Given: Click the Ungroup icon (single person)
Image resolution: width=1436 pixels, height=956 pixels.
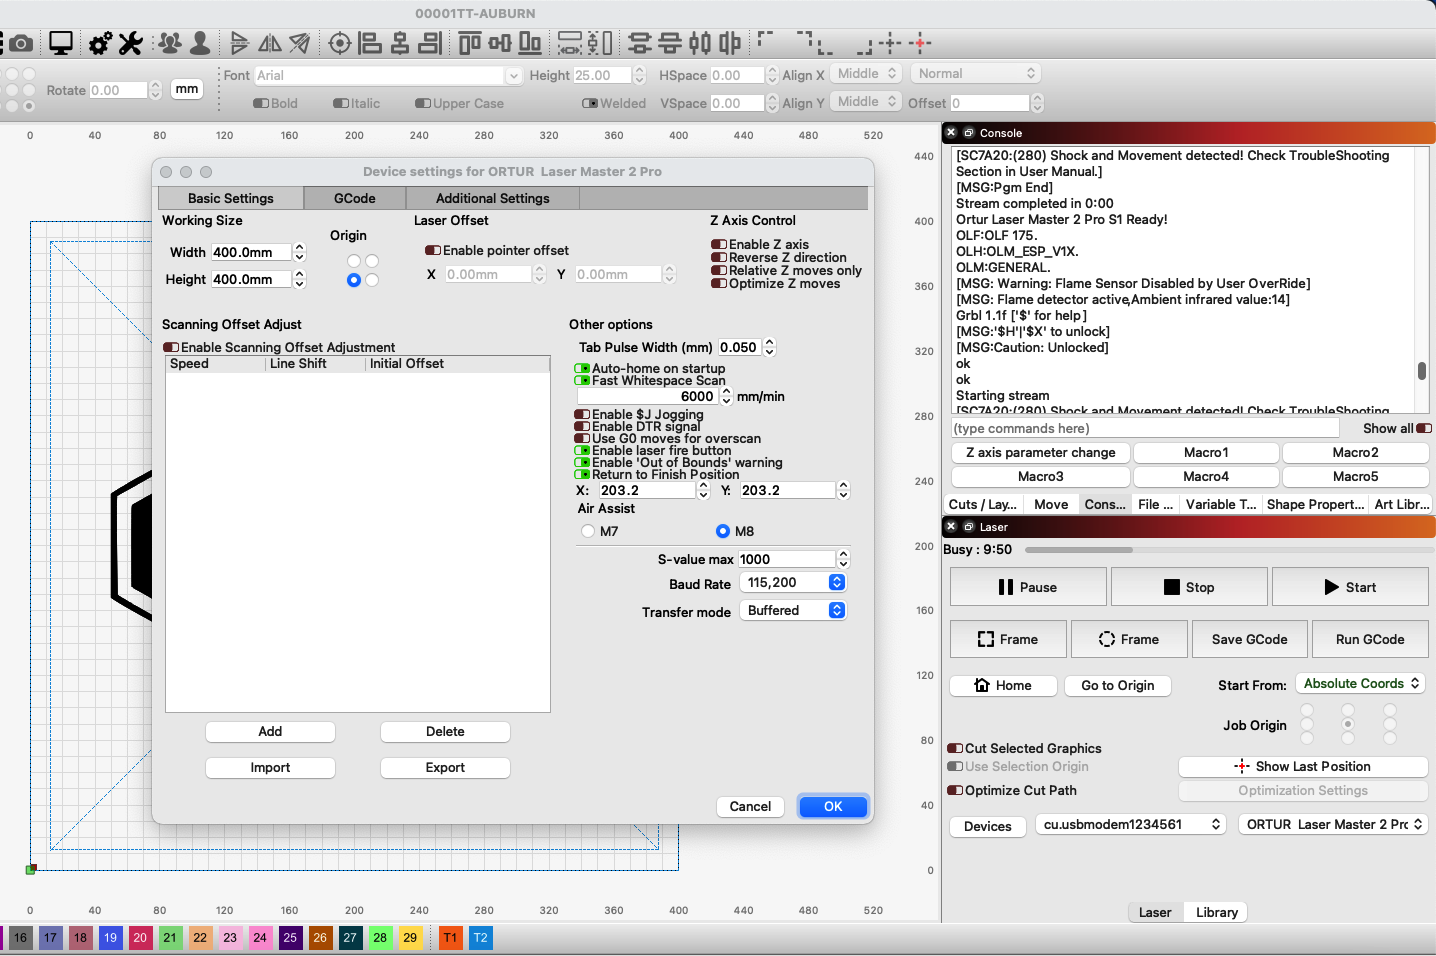Looking at the screenshot, I should pyautogui.click(x=200, y=43).
